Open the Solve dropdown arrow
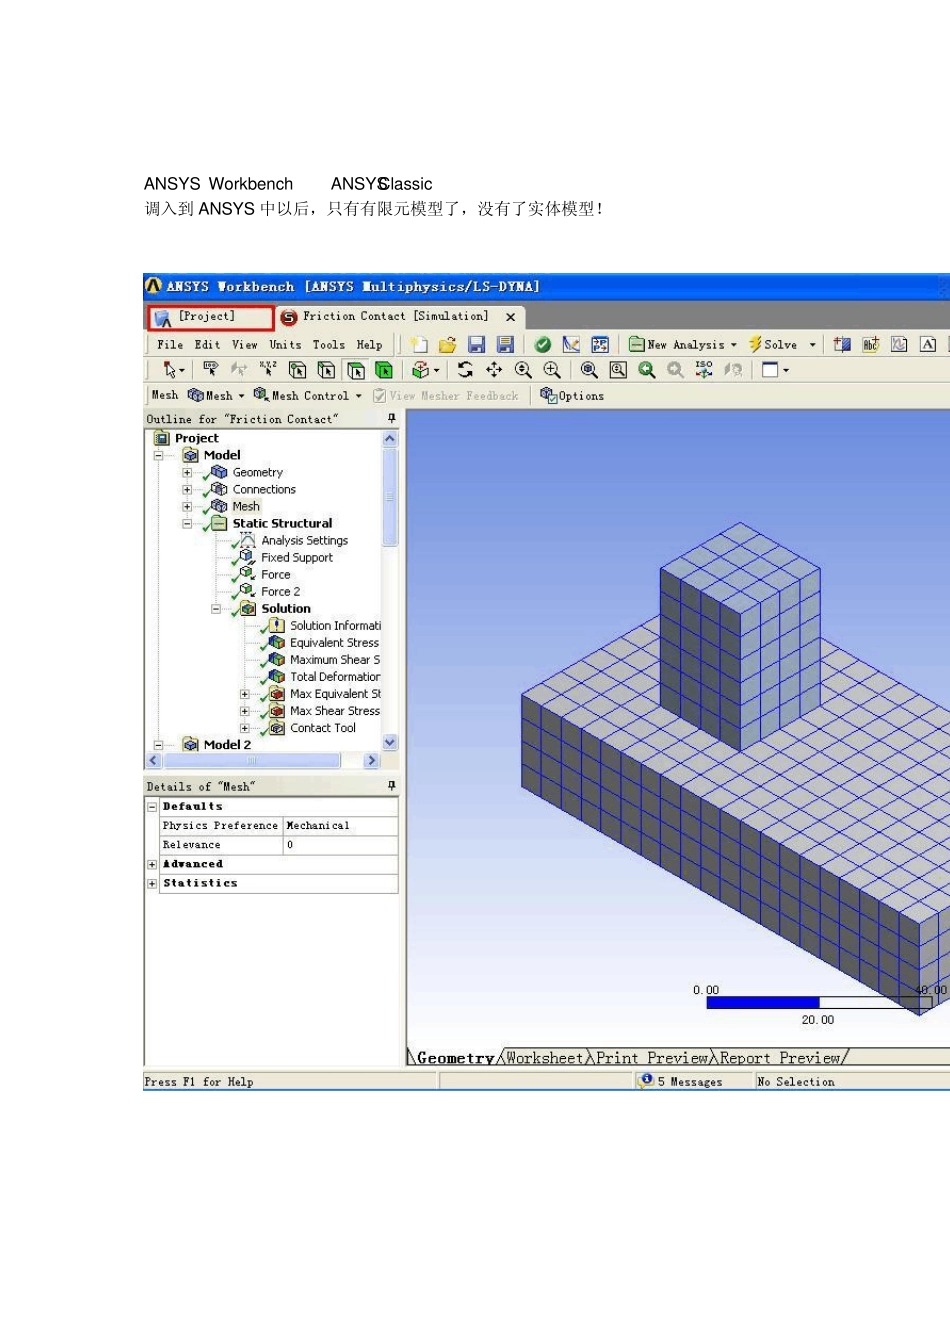950x1344 pixels. coord(812,345)
